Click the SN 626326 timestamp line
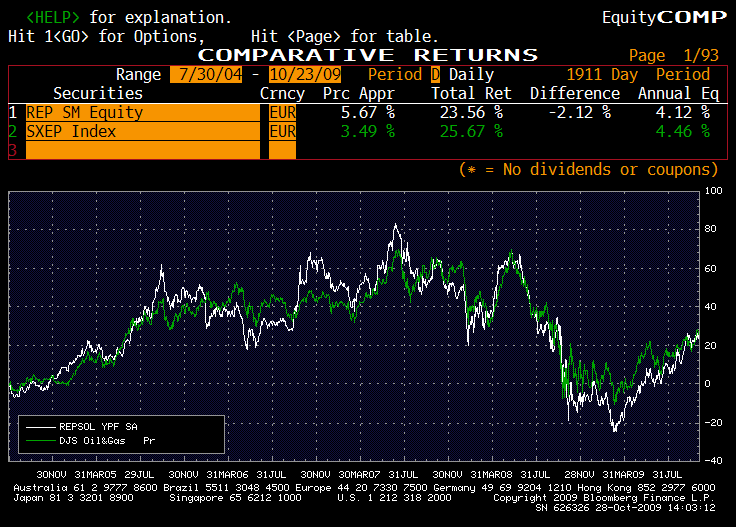 (625, 508)
